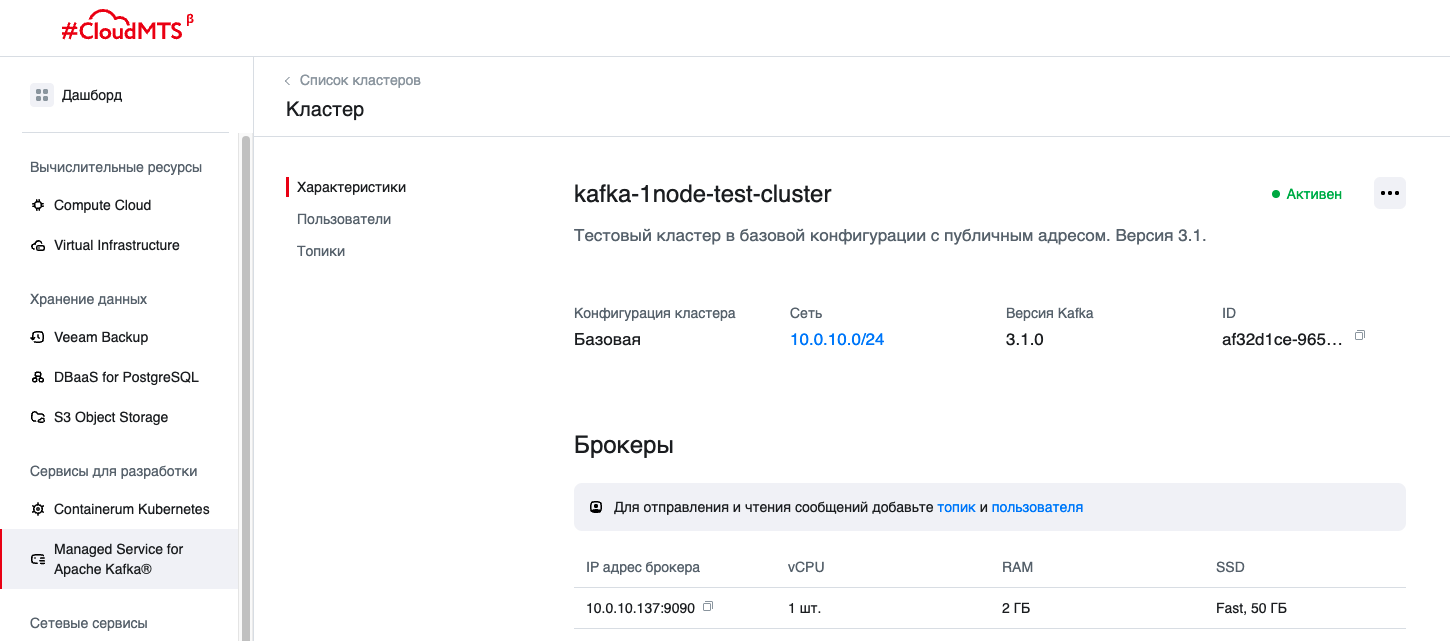Click the DBaaS for PostgreSQL icon
Image resolution: width=1450 pixels, height=641 pixels.
pyautogui.click(x=38, y=377)
